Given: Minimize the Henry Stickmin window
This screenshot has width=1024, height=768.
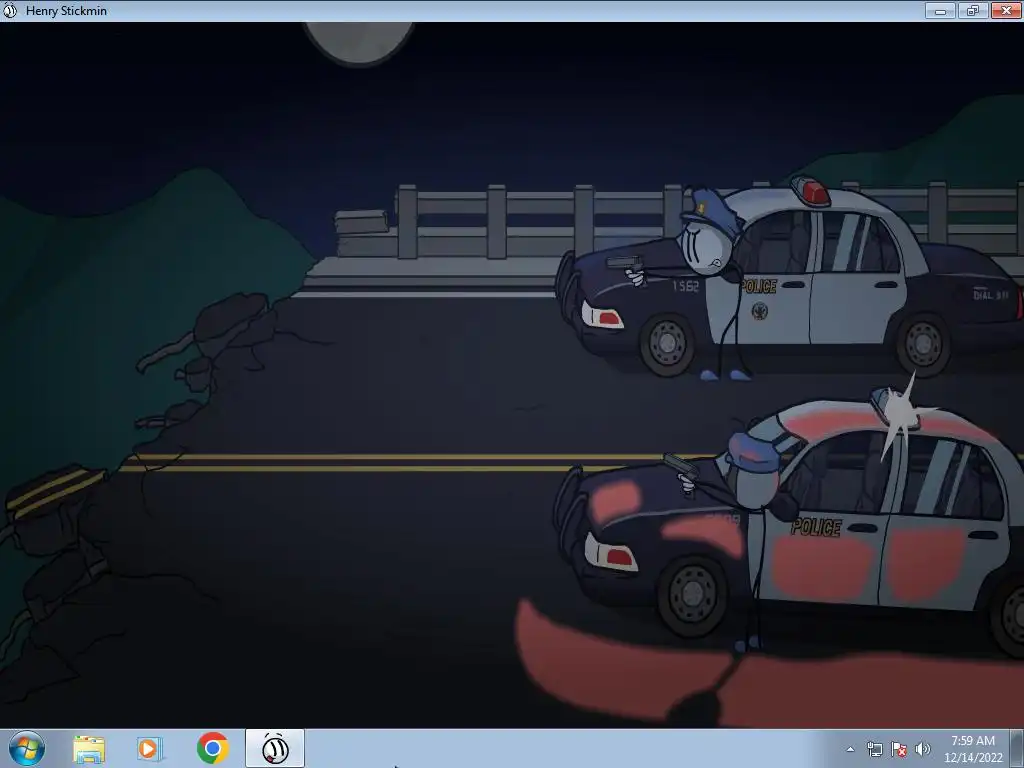Looking at the screenshot, I should click(x=940, y=10).
